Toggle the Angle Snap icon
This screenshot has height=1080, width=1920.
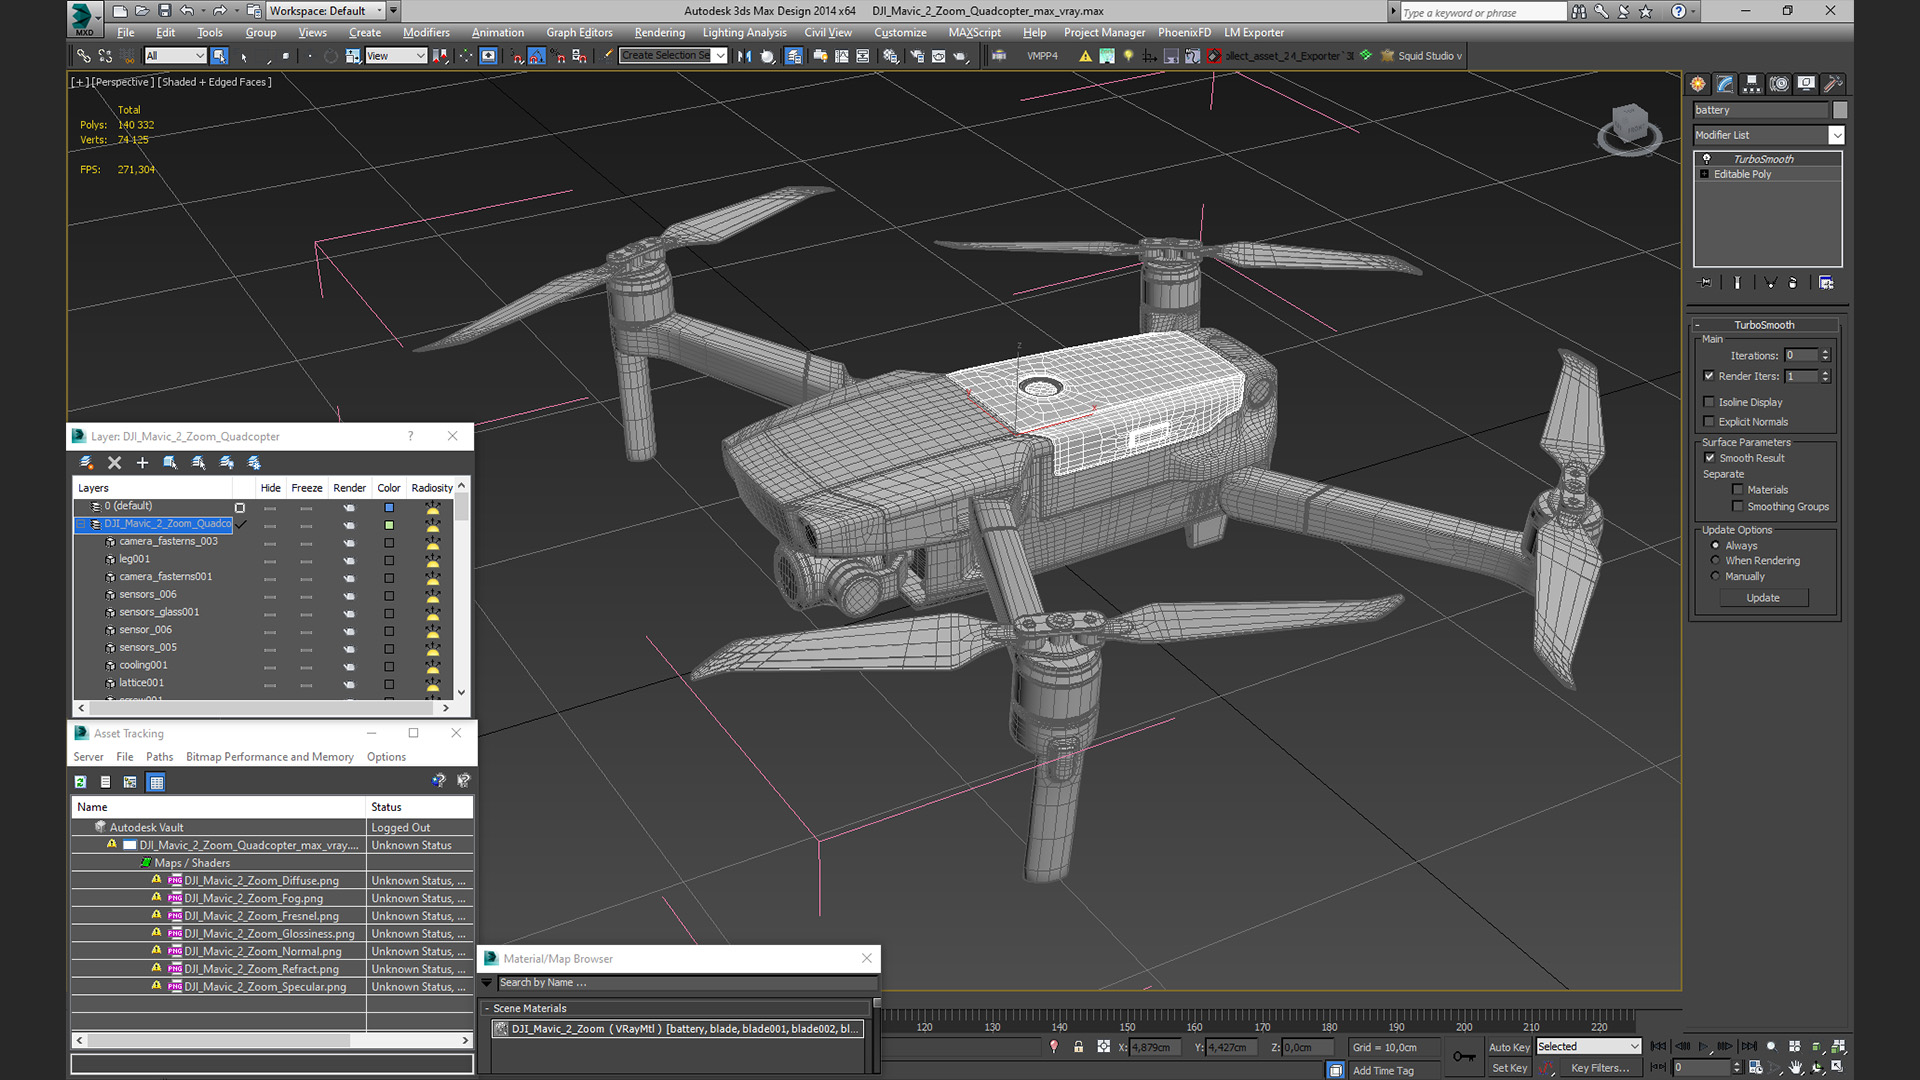pos(537,56)
